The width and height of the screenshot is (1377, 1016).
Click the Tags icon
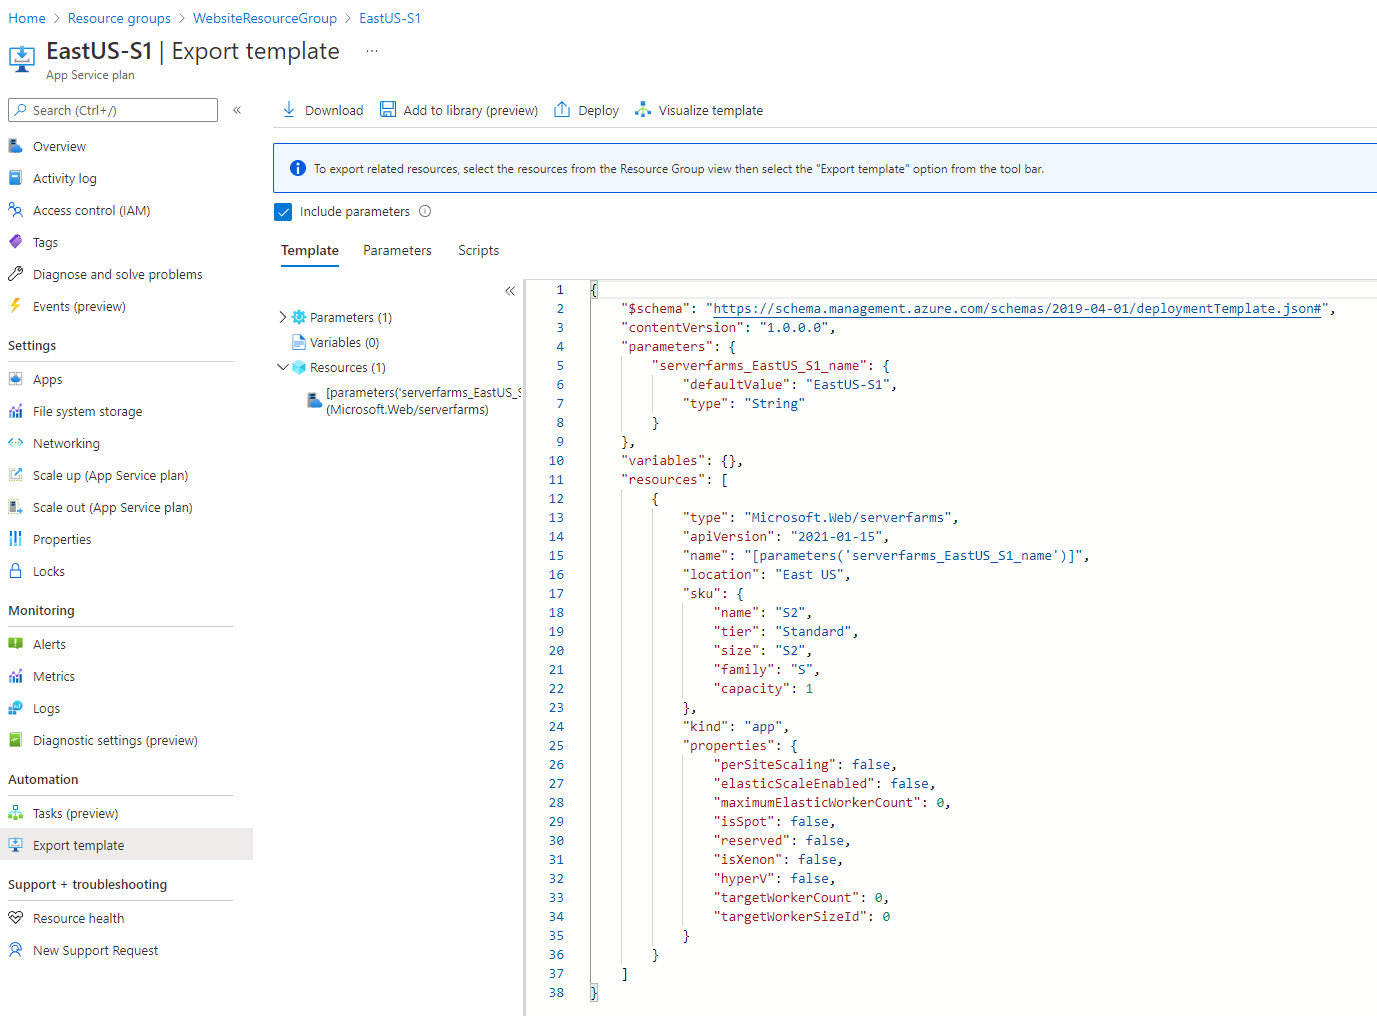tap(16, 242)
